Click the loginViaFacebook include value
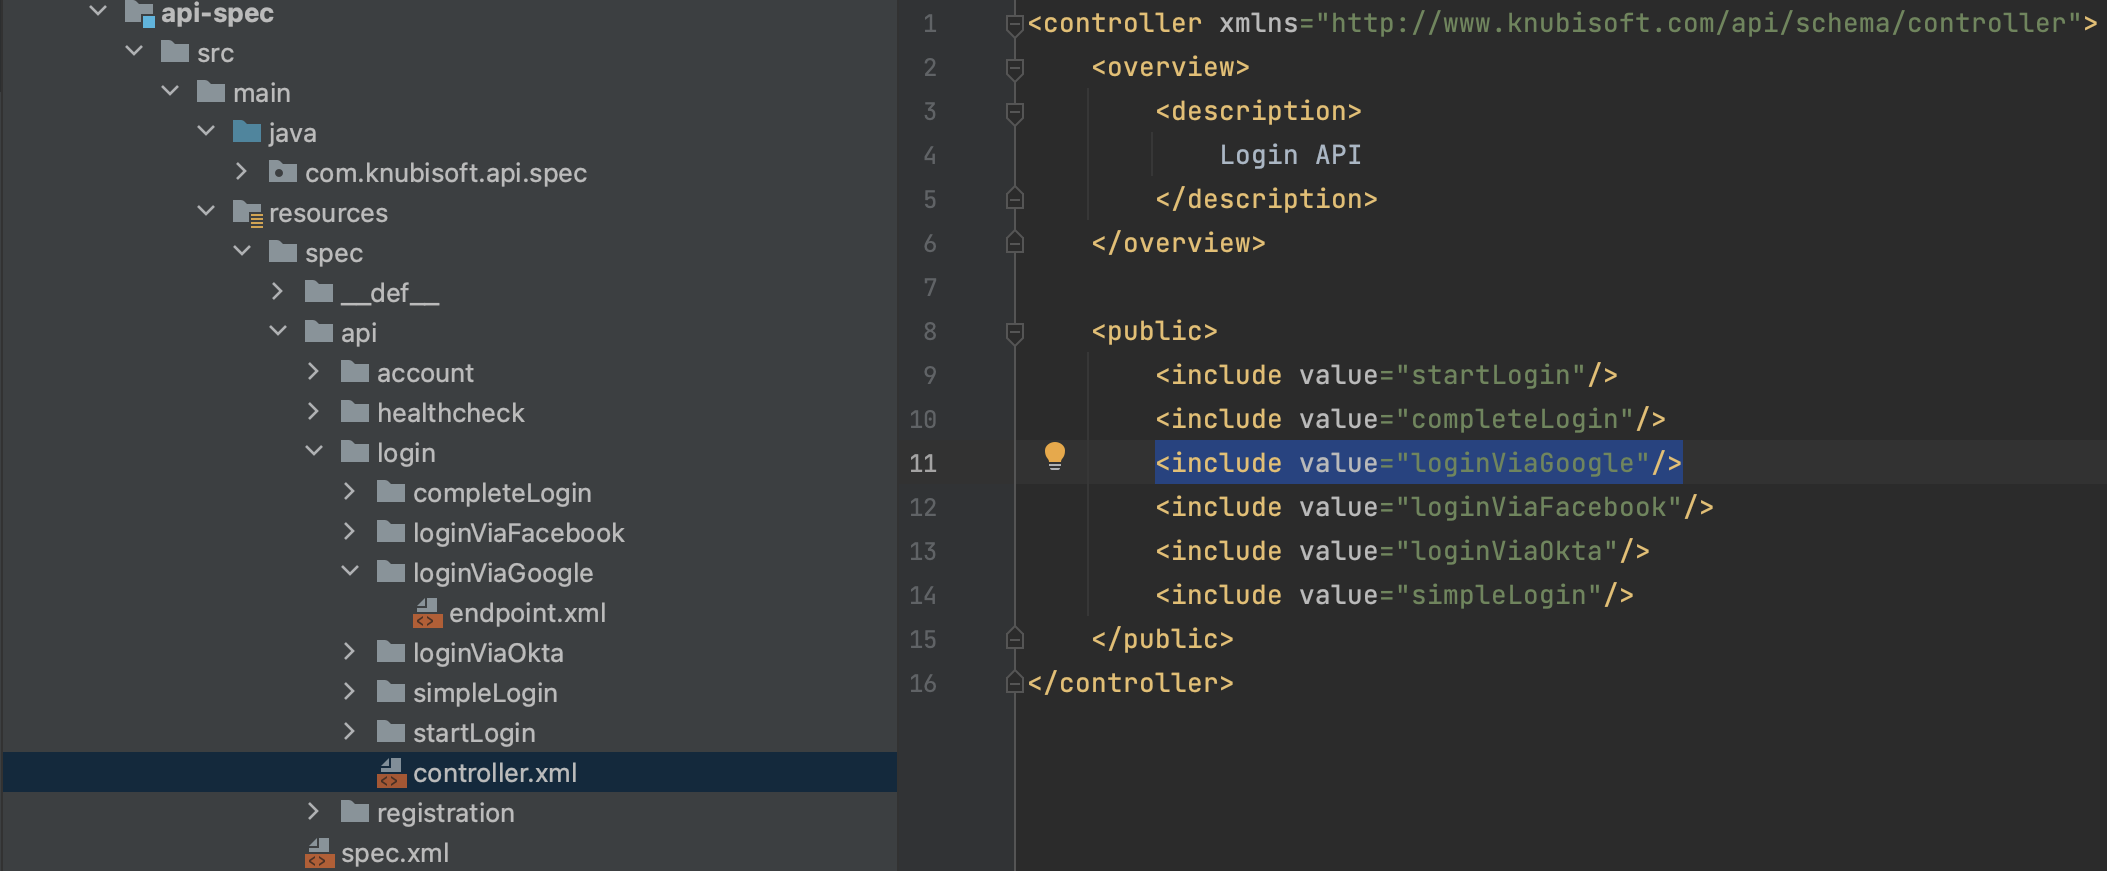This screenshot has width=2107, height=871. 1538,507
